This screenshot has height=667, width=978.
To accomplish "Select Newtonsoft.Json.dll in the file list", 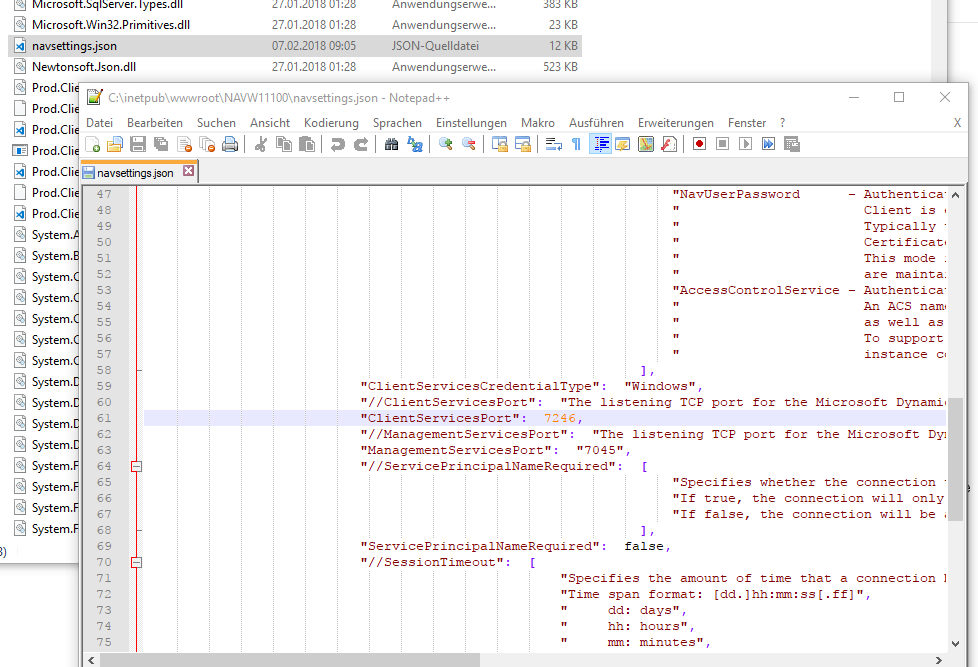I will pos(84,67).
